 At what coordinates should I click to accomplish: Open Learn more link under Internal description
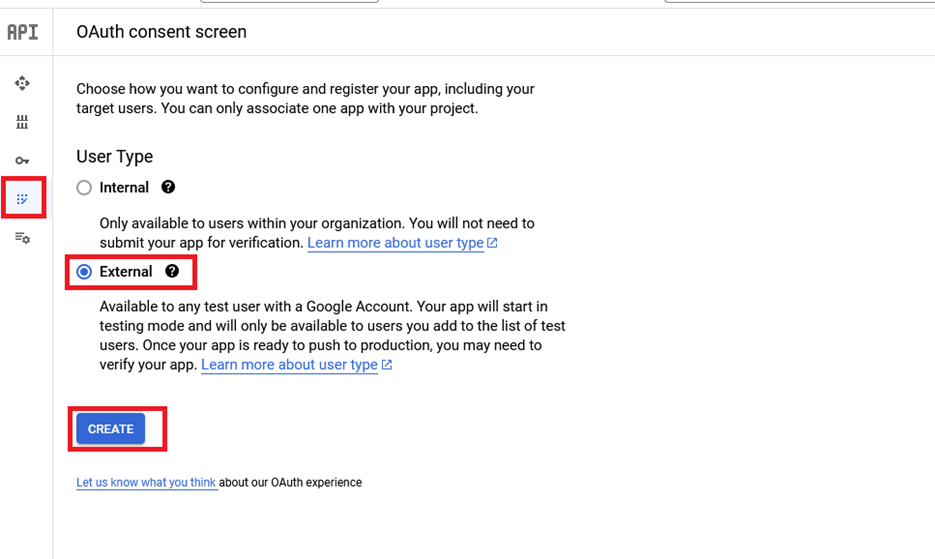tap(395, 243)
